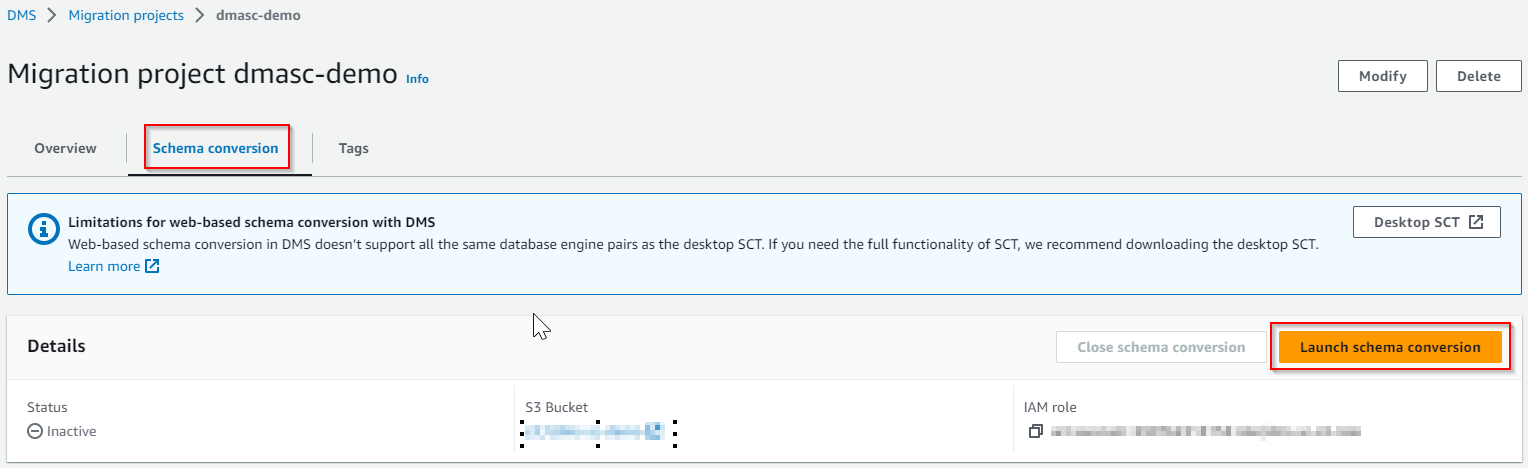Click the Inactive status icon
Viewport: 1528px width, 468px height.
coord(34,431)
